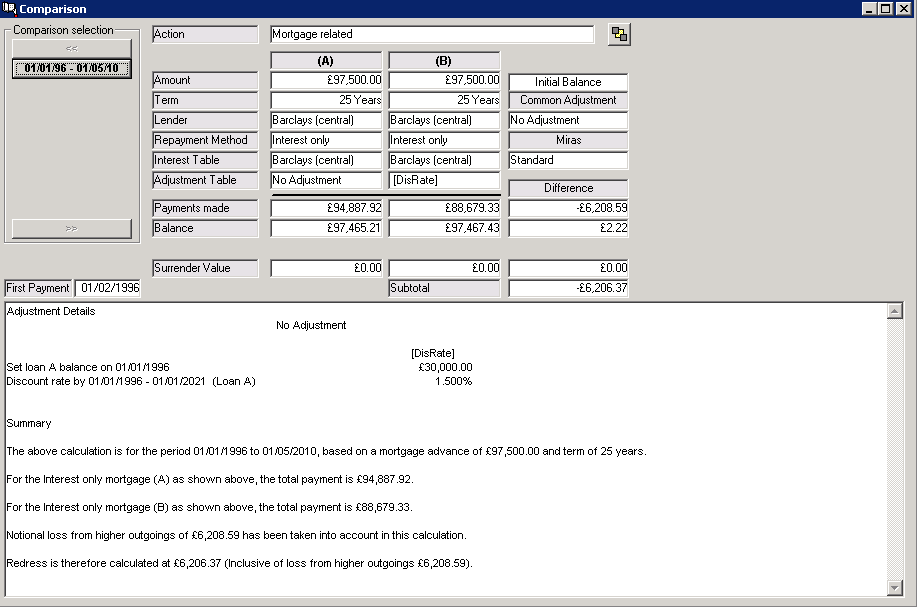Click Repayment Method (A) Interest only field
The image size is (917, 607).
click(x=326, y=140)
